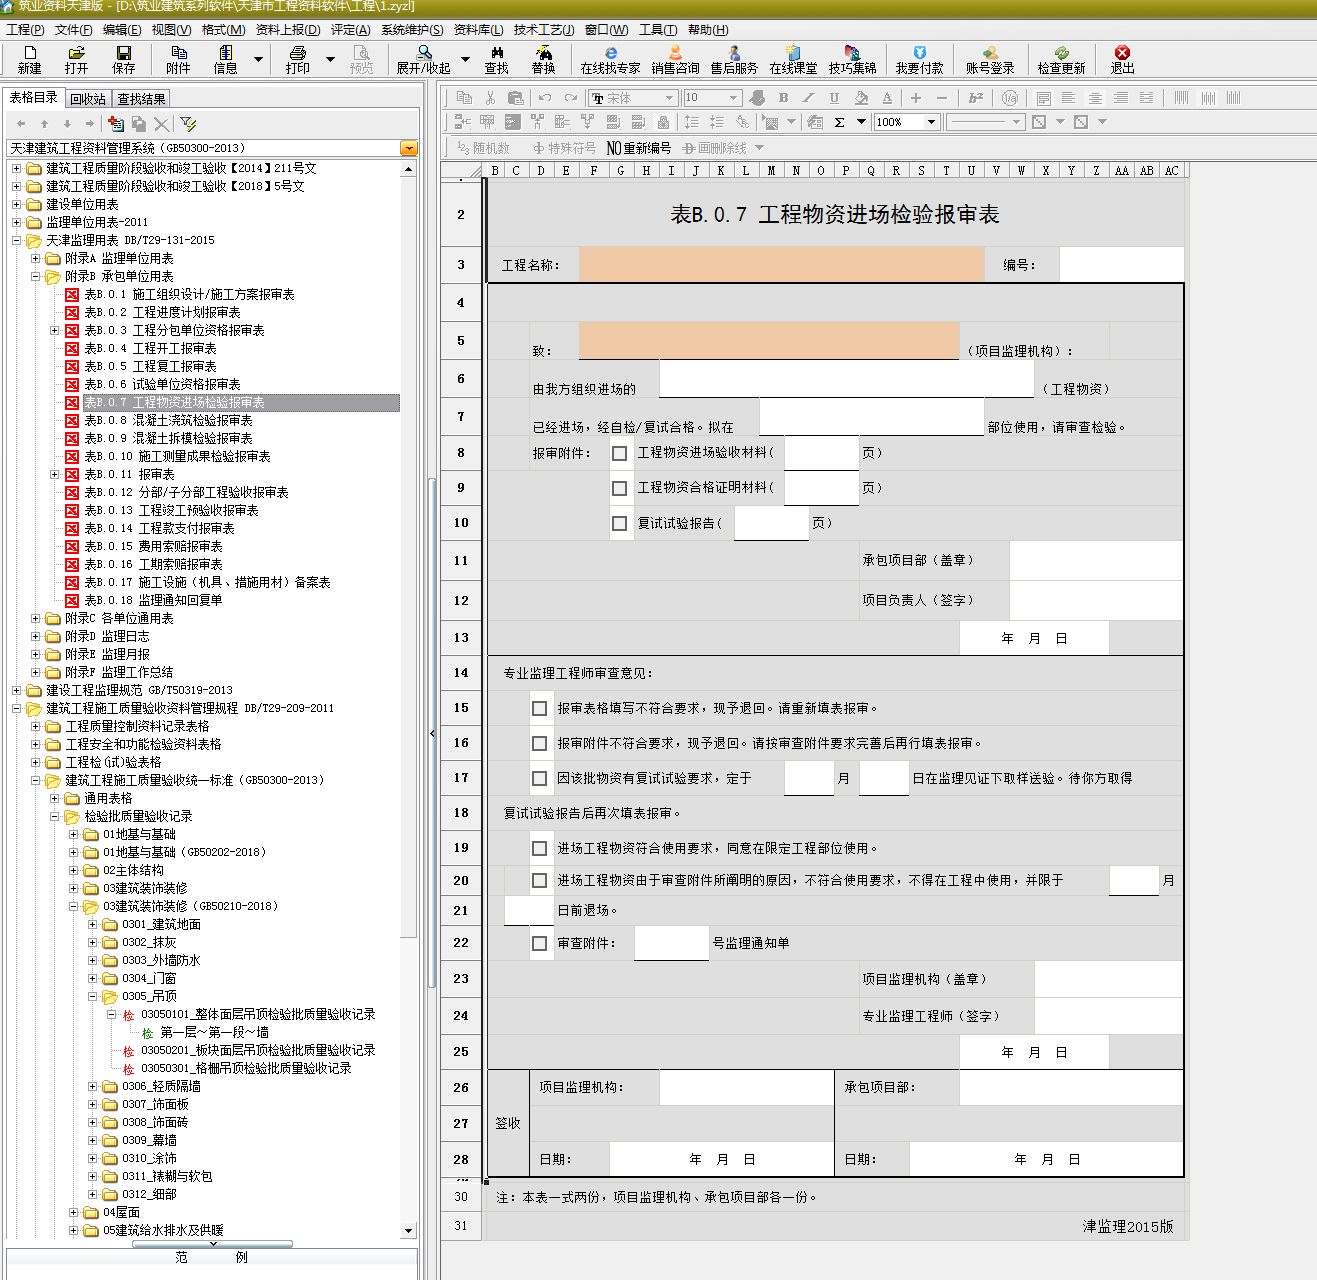Click the fill color bucket icon
The image size is (1317, 1280).
861,97
